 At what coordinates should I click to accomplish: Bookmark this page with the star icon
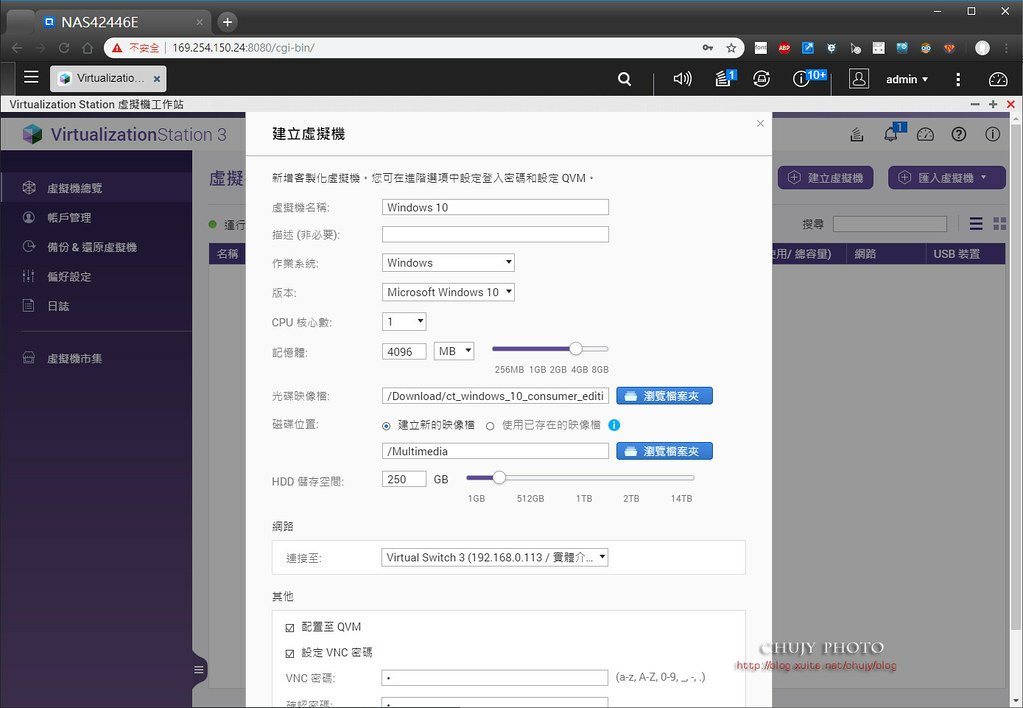click(731, 48)
